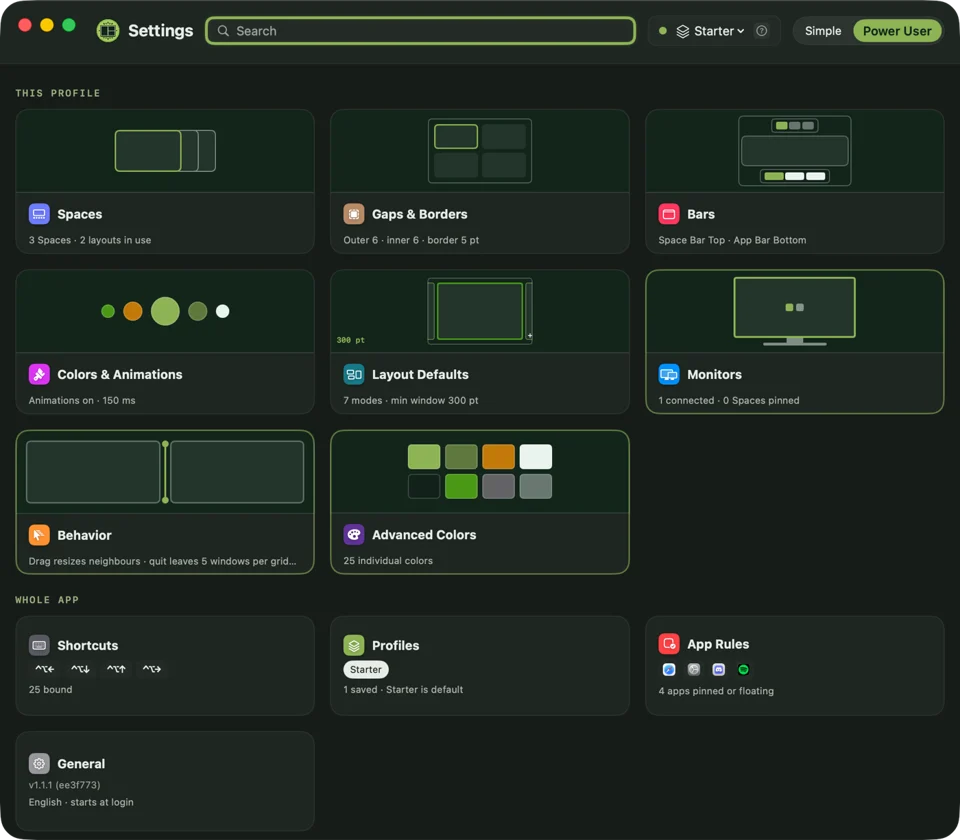960x840 pixels.
Task: Click the control-option-down arrow shortcut glyph
Action: click(x=80, y=669)
